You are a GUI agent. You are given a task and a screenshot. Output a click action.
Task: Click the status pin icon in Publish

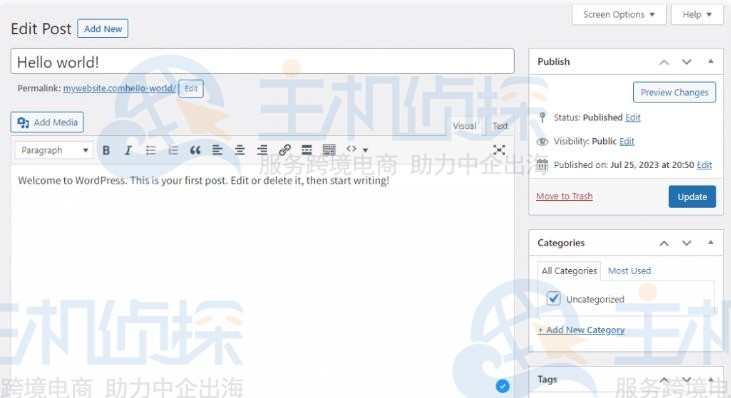click(542, 117)
